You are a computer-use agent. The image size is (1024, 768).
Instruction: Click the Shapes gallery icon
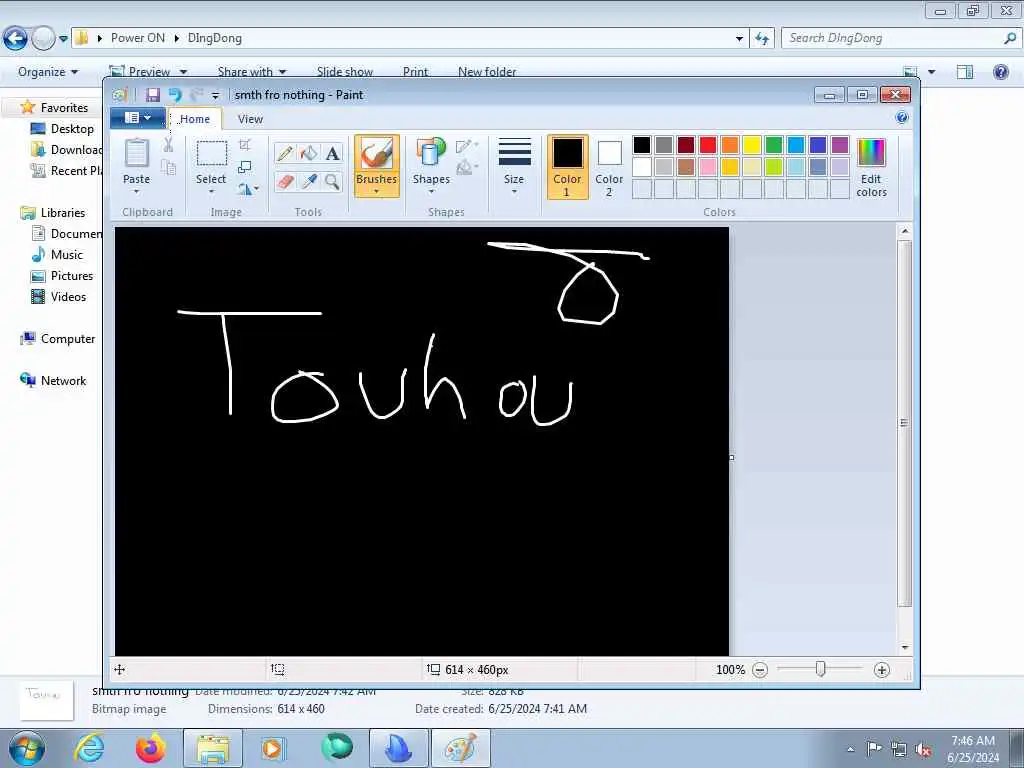coord(431,153)
